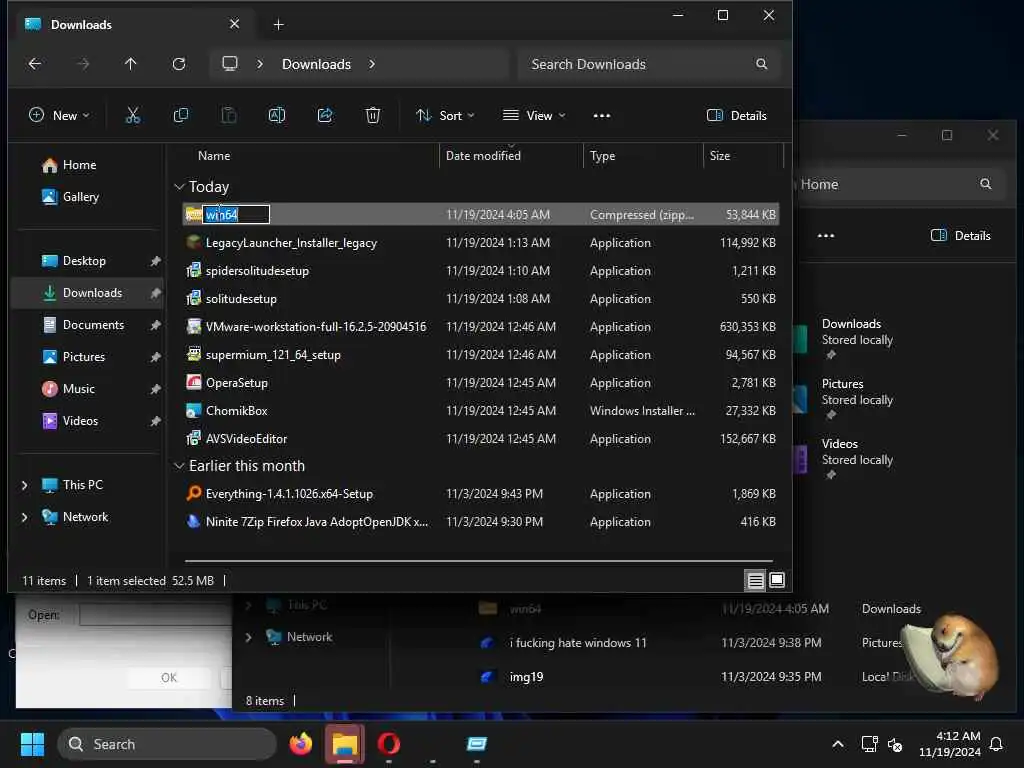Click the win64 rename text box
Viewport: 1024px width, 768px height.
click(x=236, y=214)
